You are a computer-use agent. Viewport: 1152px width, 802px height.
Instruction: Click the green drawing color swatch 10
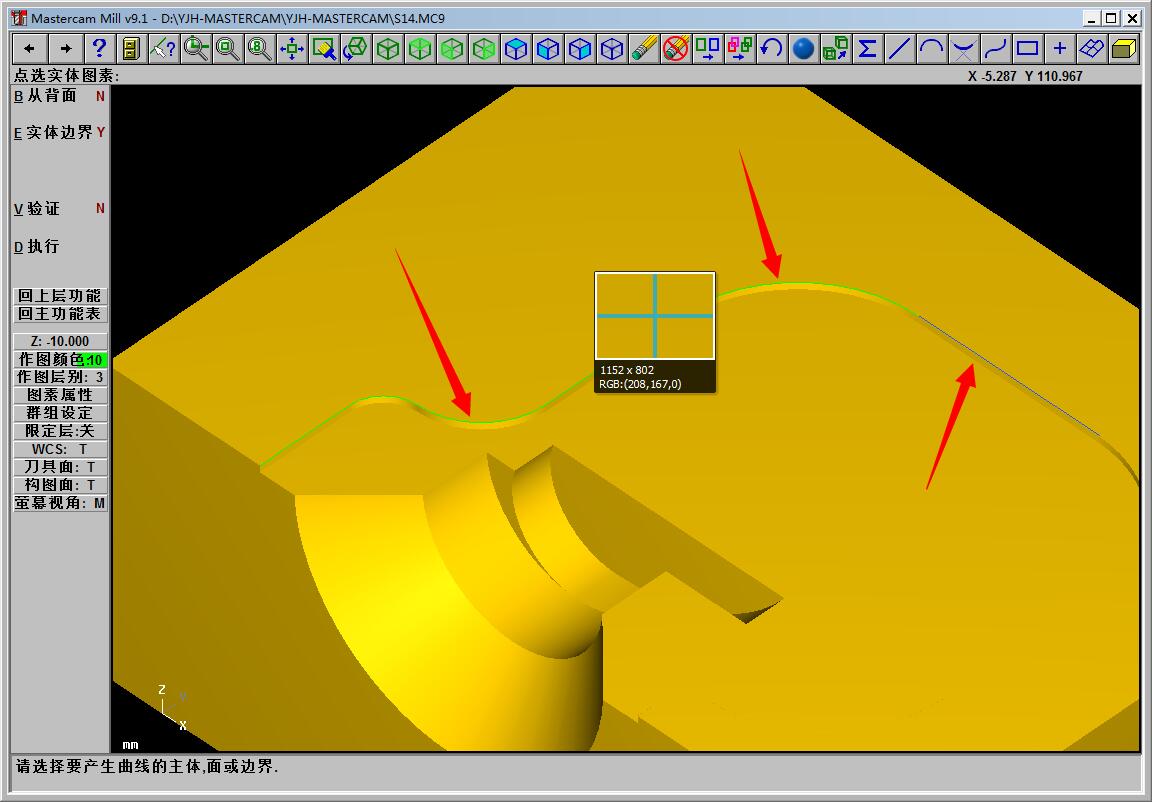tap(93, 360)
